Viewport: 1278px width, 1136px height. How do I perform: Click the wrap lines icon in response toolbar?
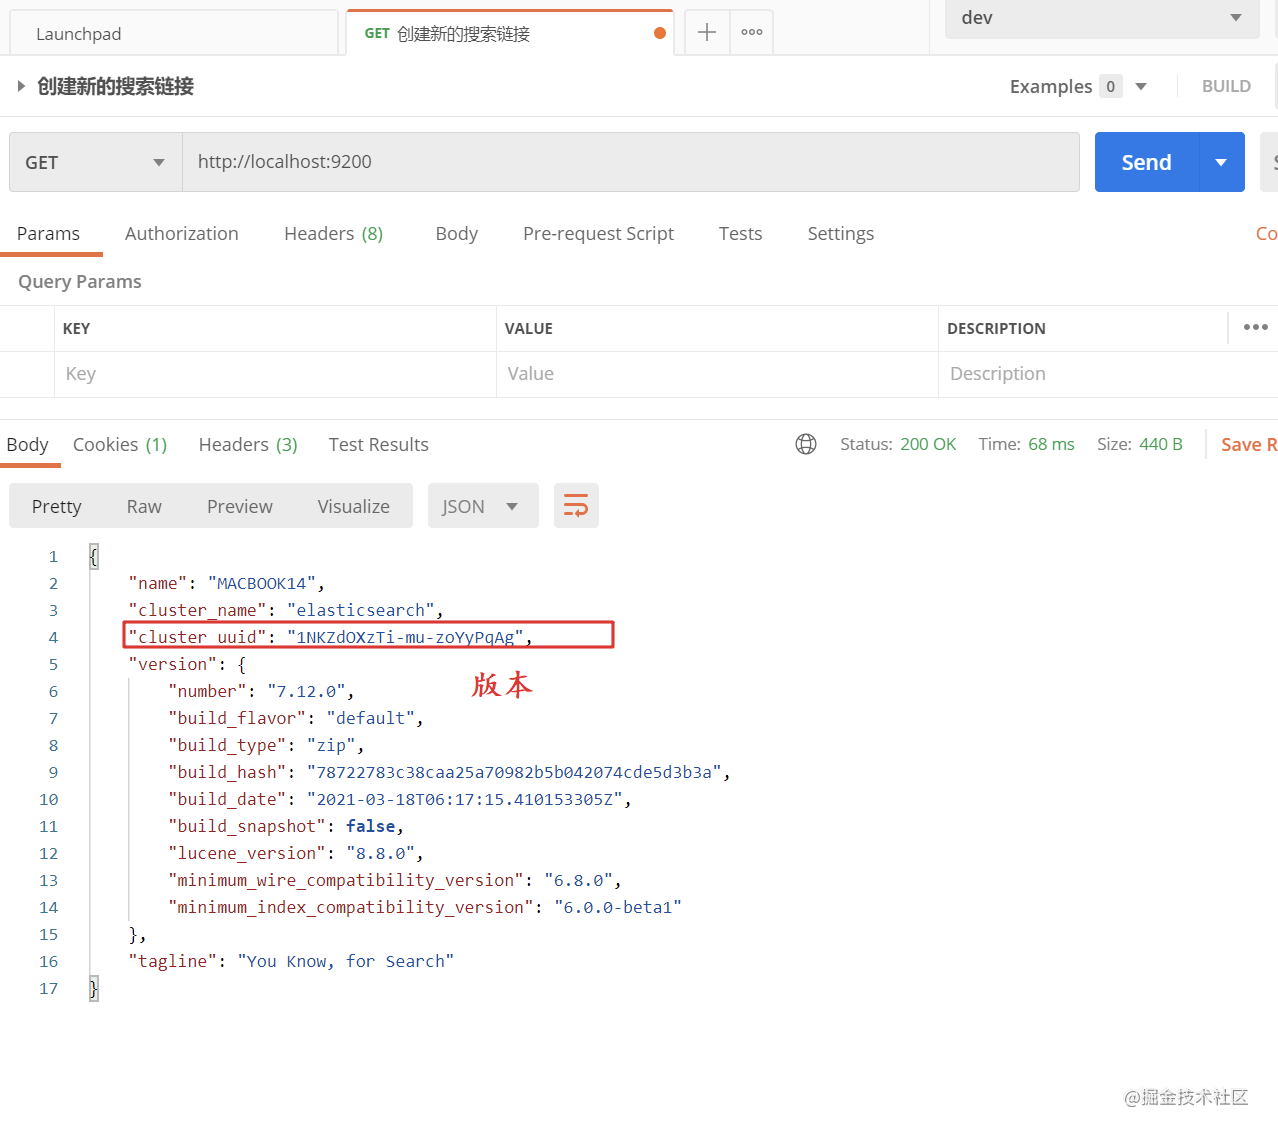pyautogui.click(x=576, y=506)
